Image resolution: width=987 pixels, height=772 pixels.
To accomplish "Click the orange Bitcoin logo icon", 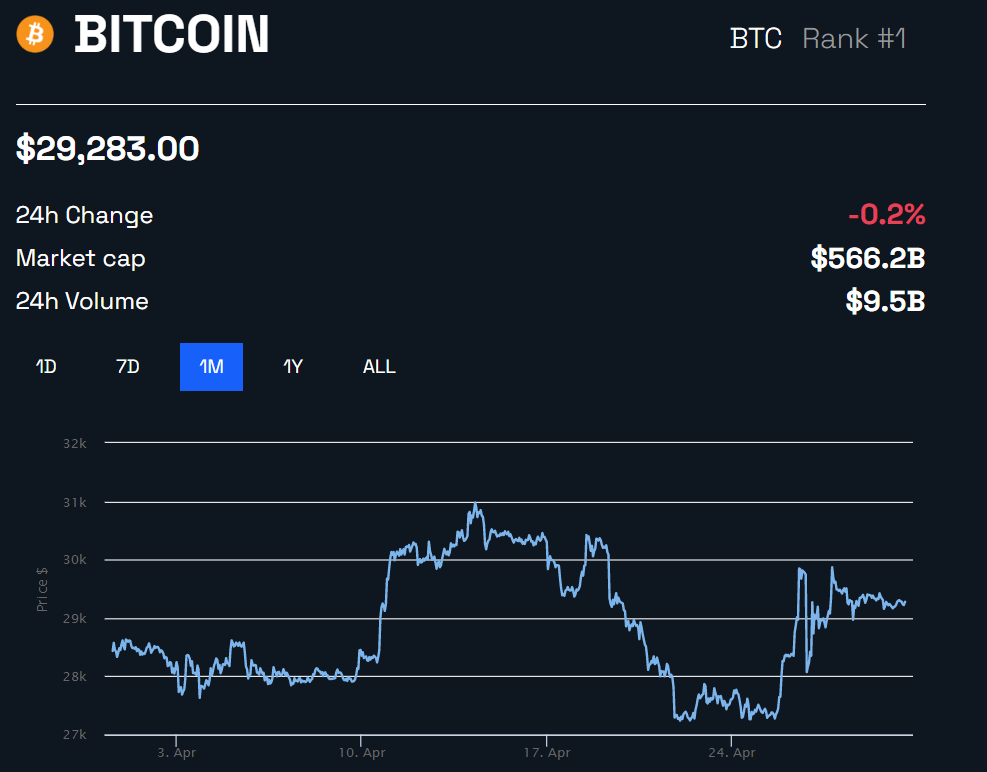I will [34, 35].
